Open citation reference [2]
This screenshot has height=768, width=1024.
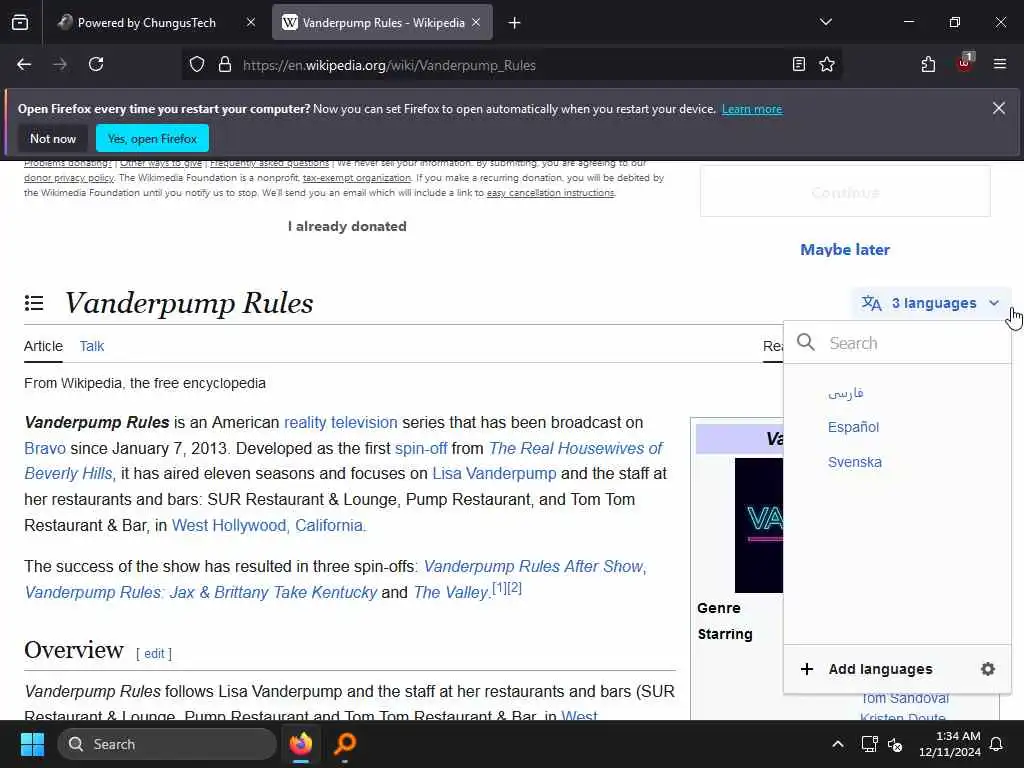[x=515, y=588]
